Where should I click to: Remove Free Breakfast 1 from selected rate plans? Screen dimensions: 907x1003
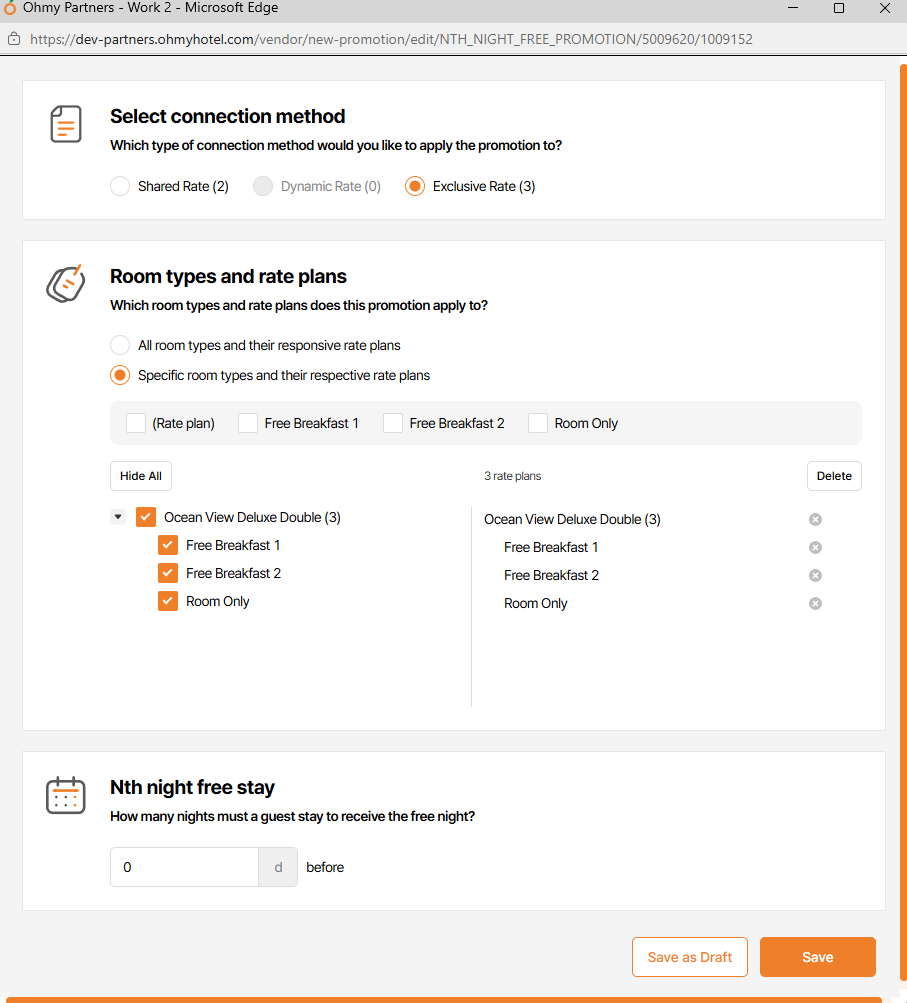(815, 547)
